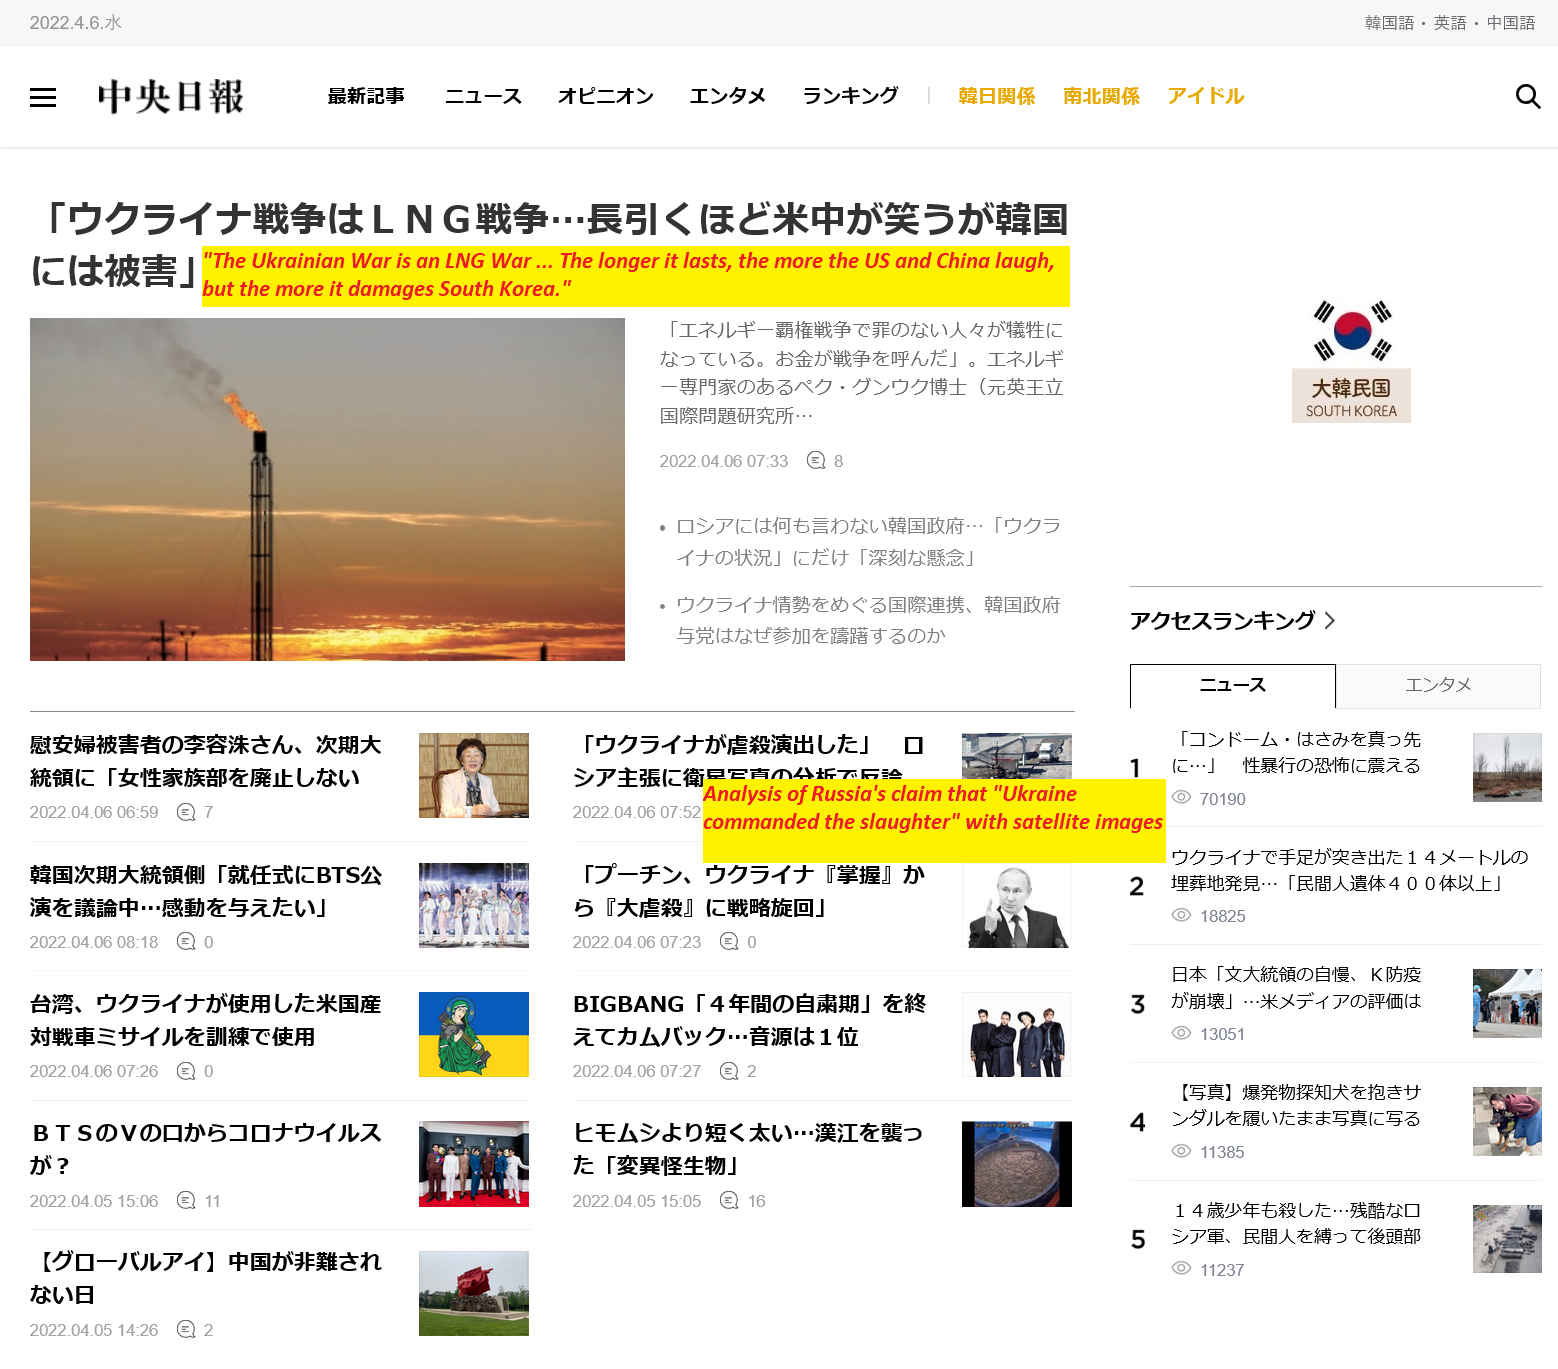Open the hamburger menu icon
Viewport: 1558px width, 1369px height.
pos(43,97)
